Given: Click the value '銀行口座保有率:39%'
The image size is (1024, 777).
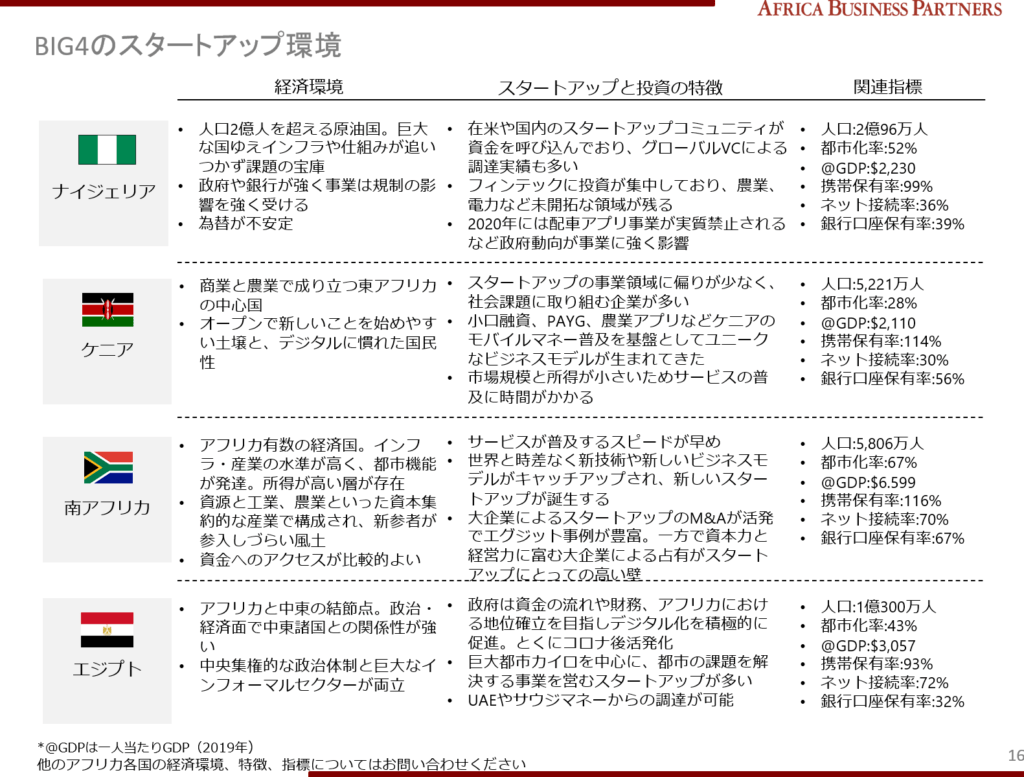Looking at the screenshot, I should [x=892, y=224].
